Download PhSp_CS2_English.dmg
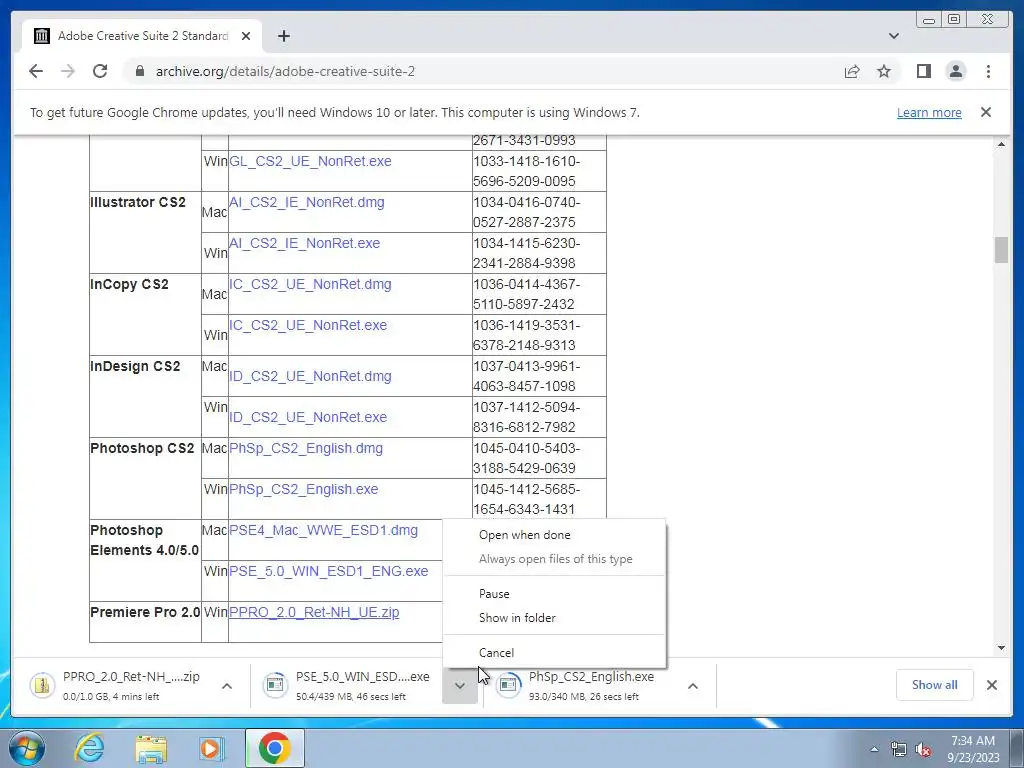 306,449
